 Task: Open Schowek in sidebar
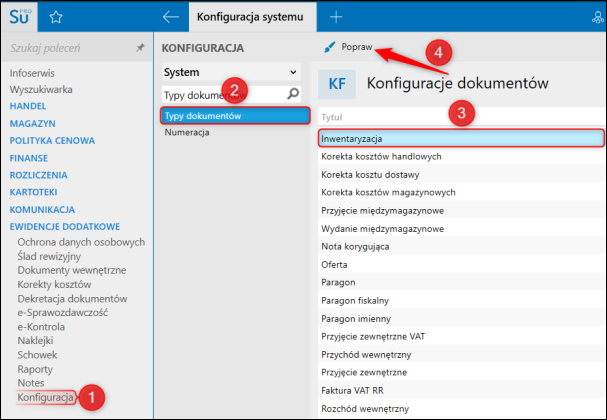[x=37, y=355]
